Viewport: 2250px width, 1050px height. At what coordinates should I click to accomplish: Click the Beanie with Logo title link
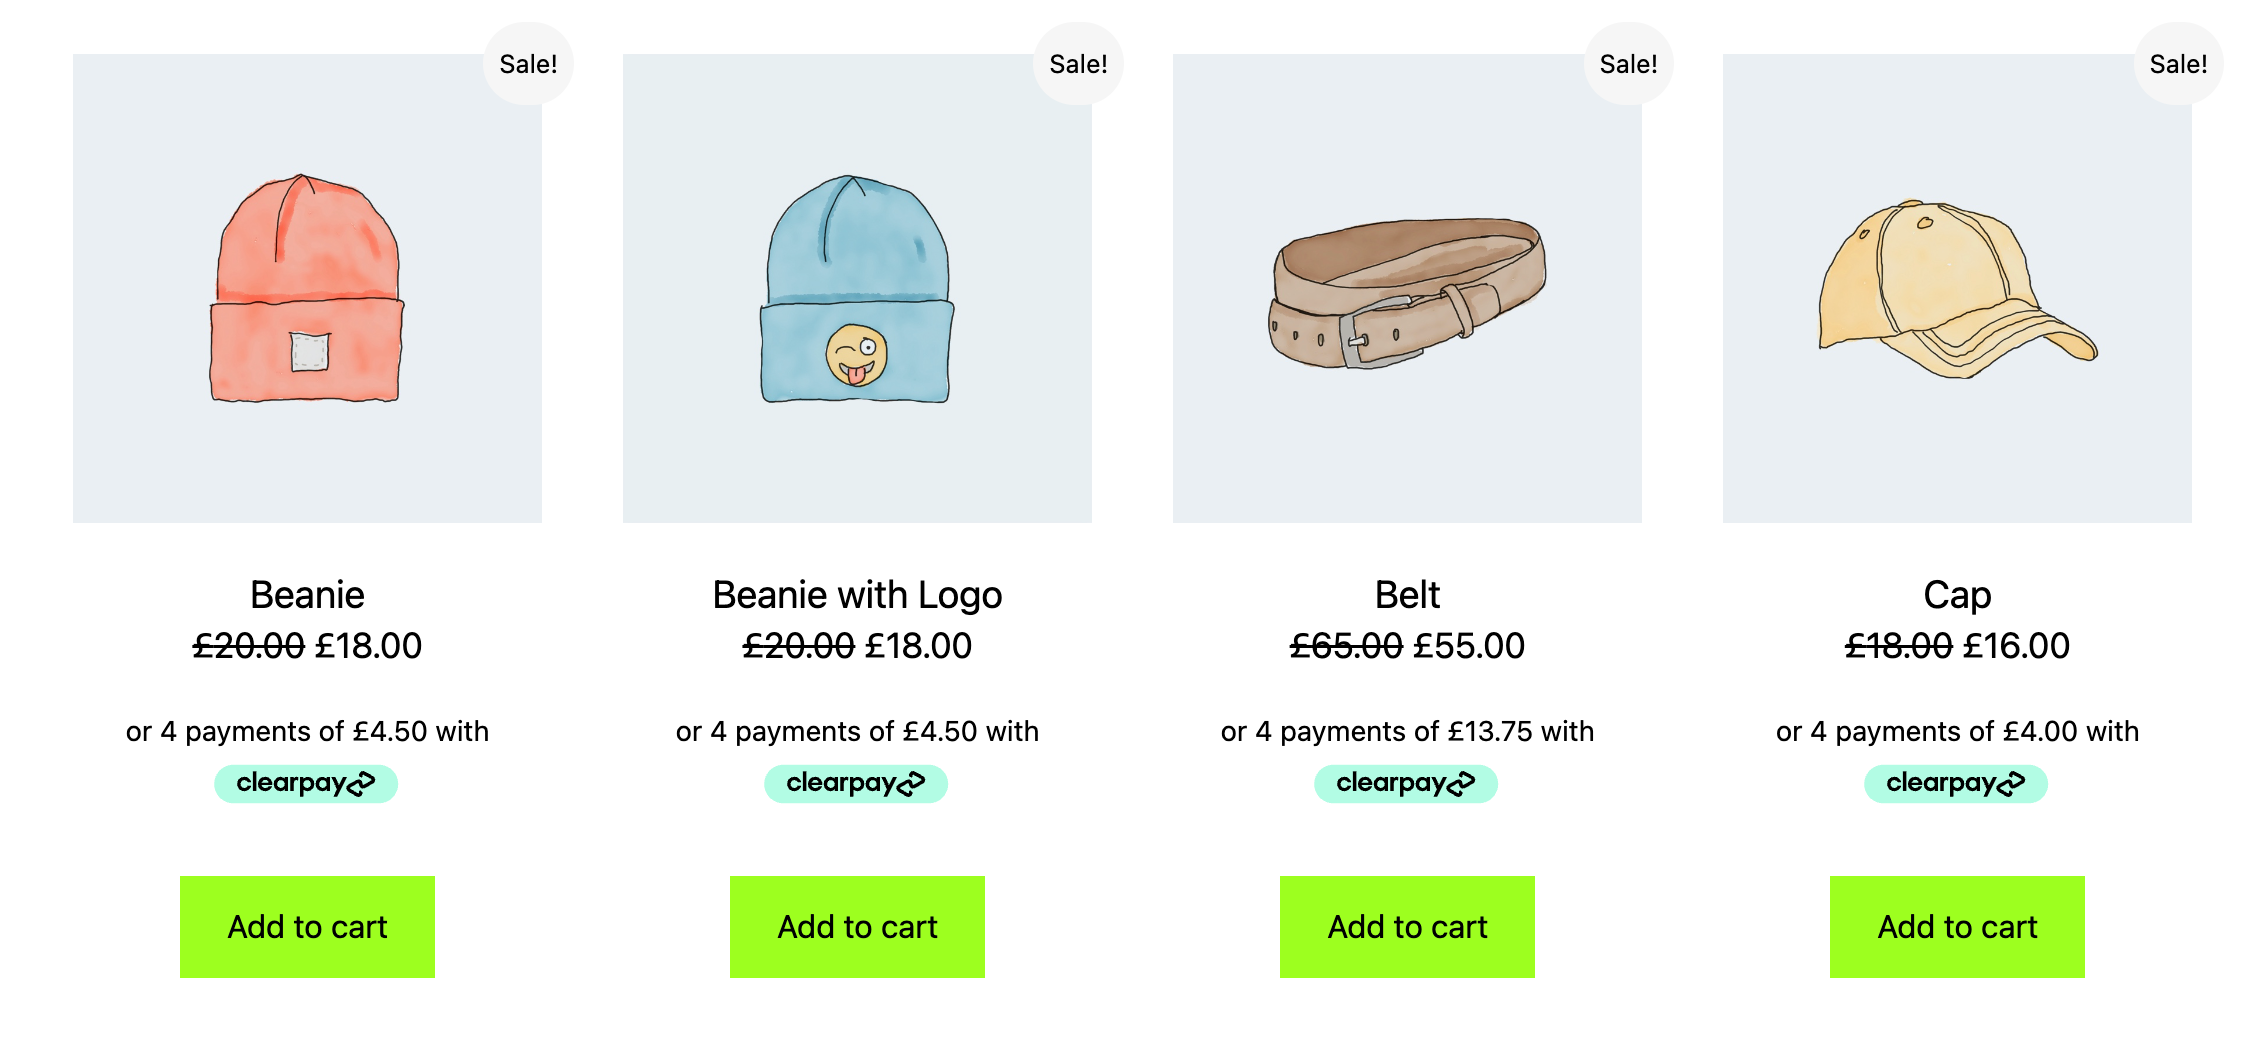857,595
